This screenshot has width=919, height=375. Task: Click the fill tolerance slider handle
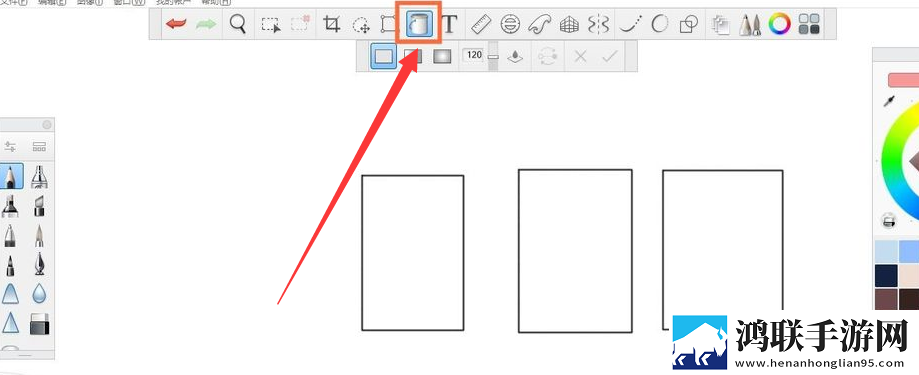493,57
